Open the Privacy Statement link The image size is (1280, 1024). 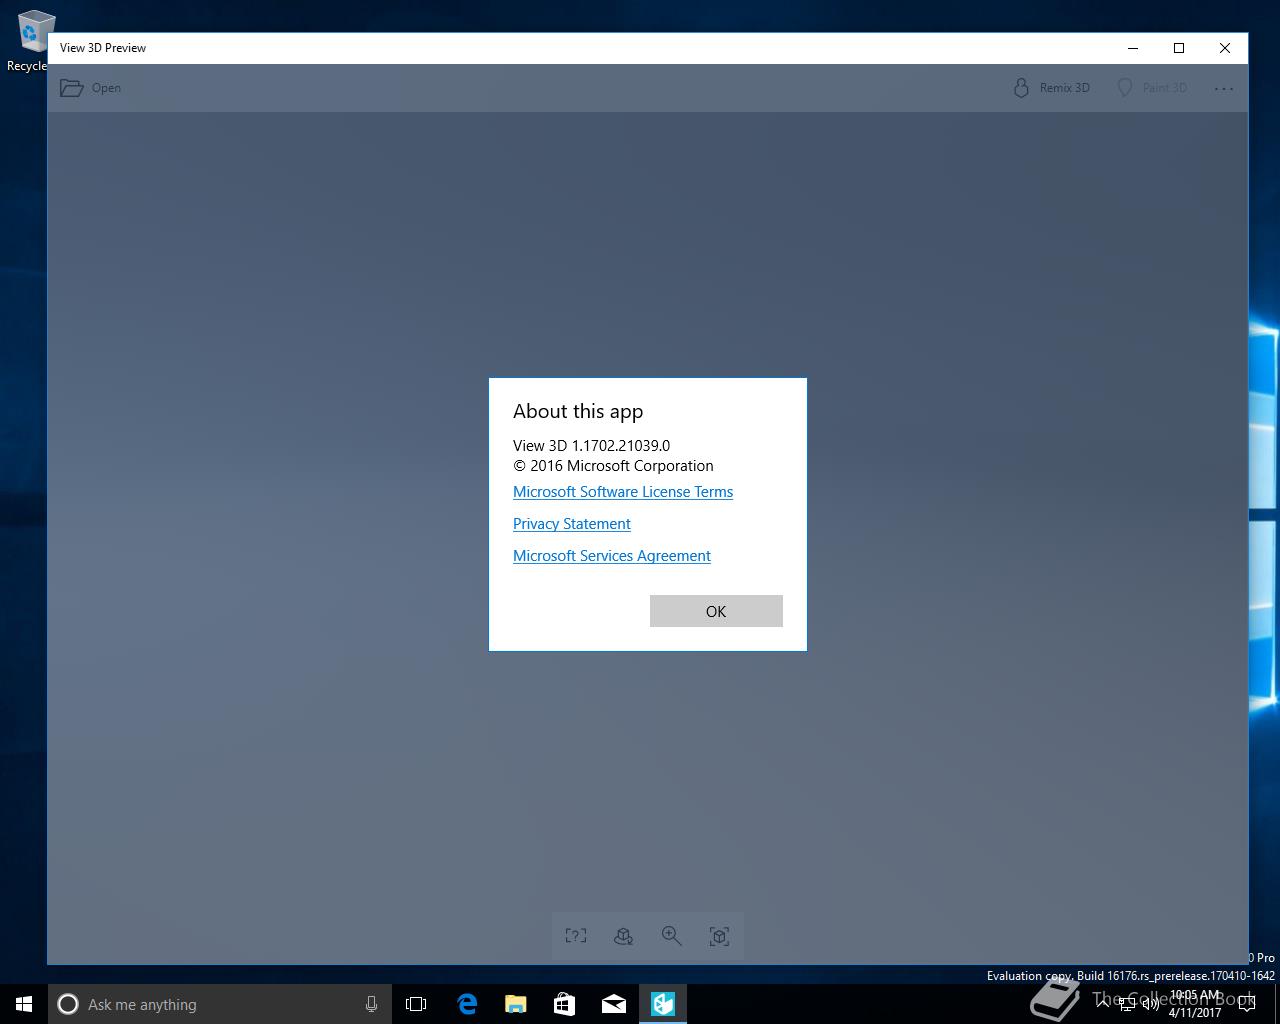(x=572, y=524)
